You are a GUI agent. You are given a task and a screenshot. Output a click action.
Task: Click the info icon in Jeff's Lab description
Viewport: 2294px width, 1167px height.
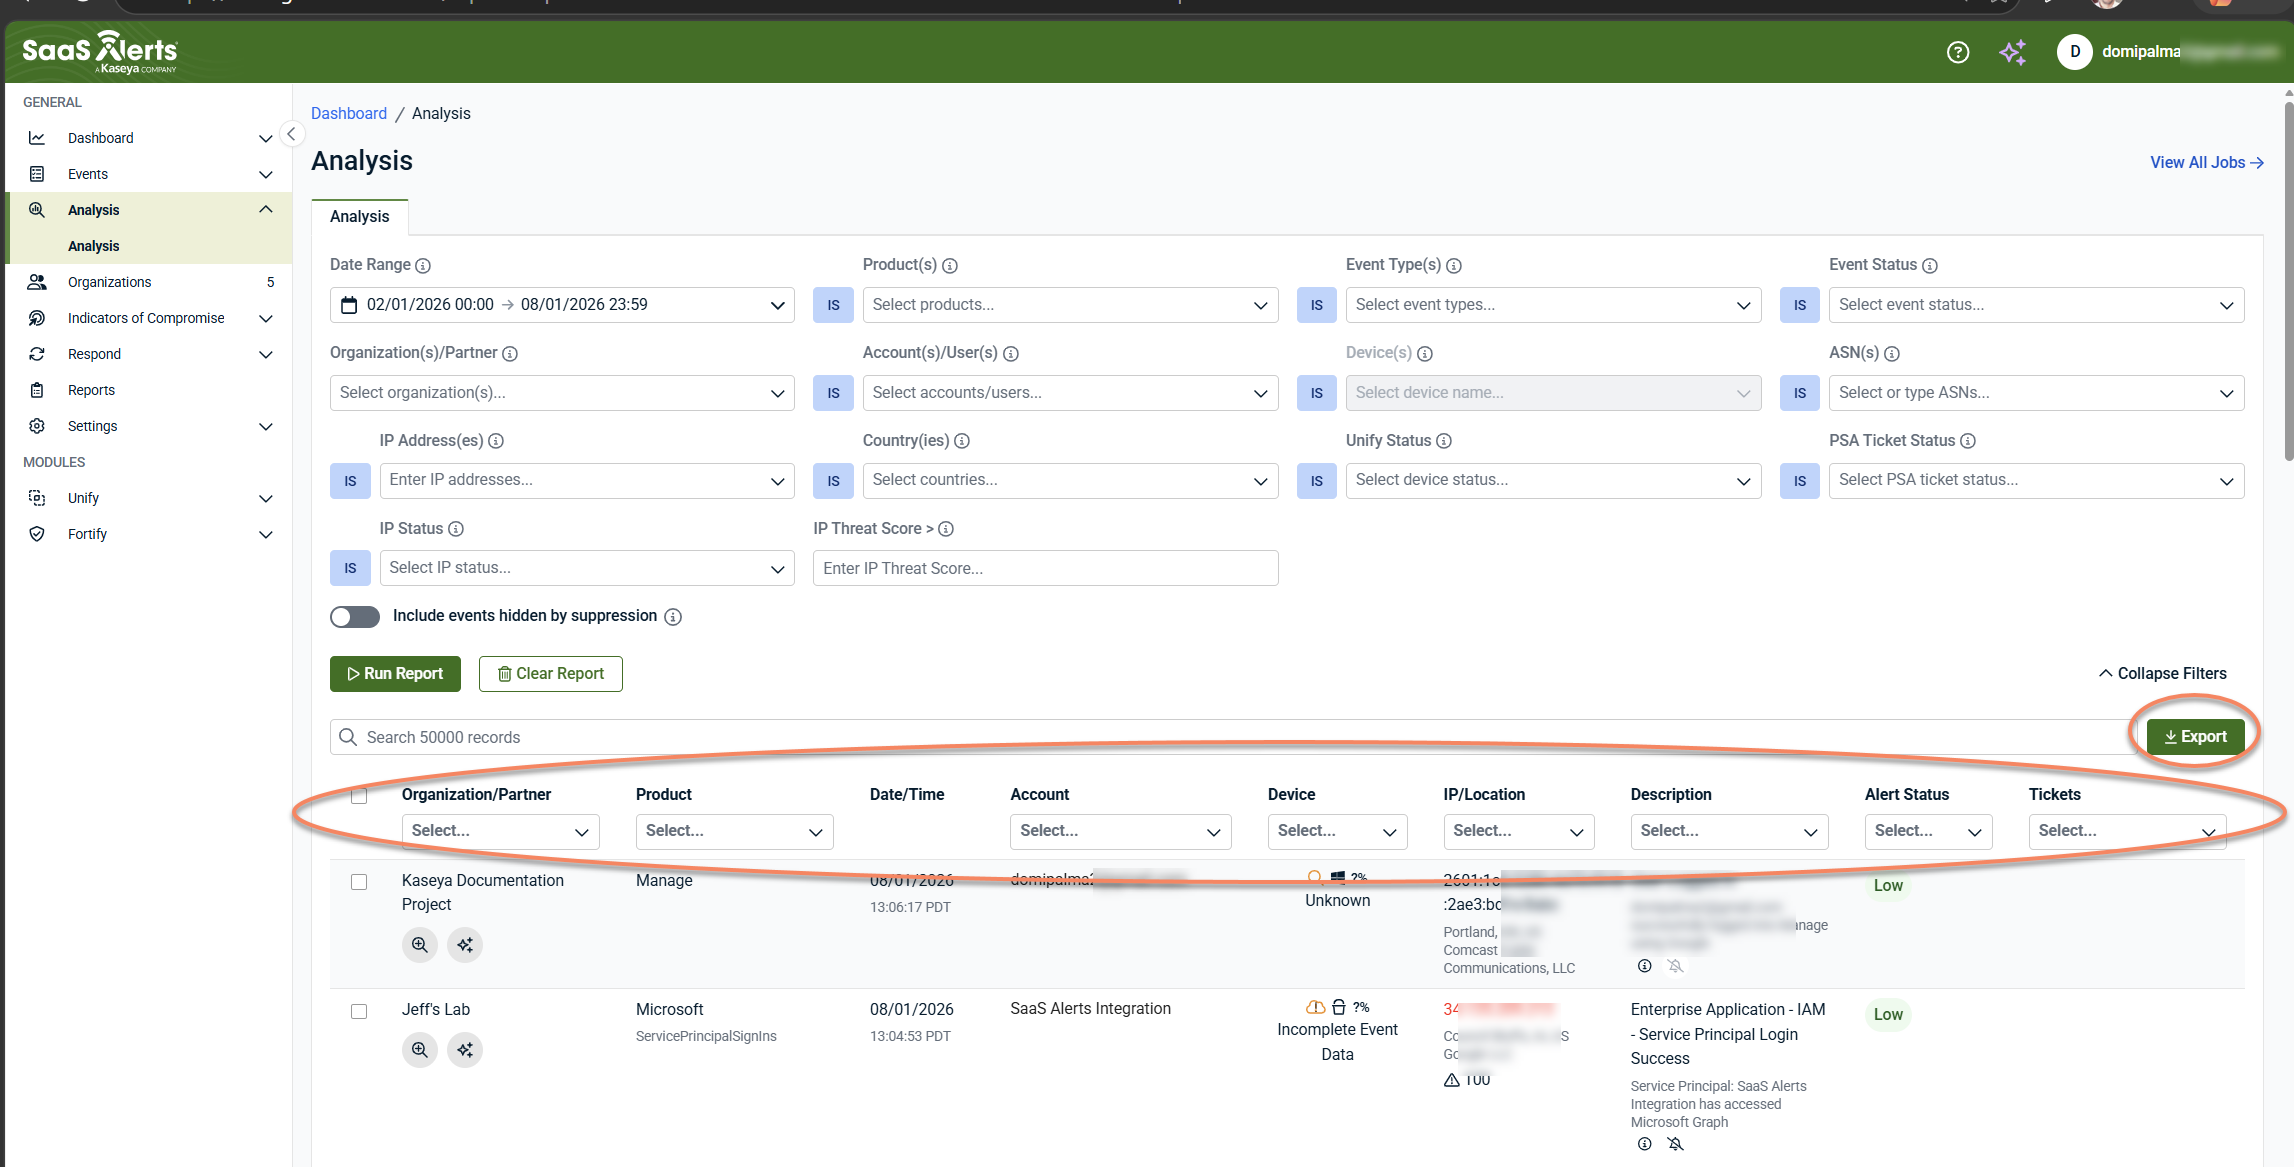click(1645, 1144)
